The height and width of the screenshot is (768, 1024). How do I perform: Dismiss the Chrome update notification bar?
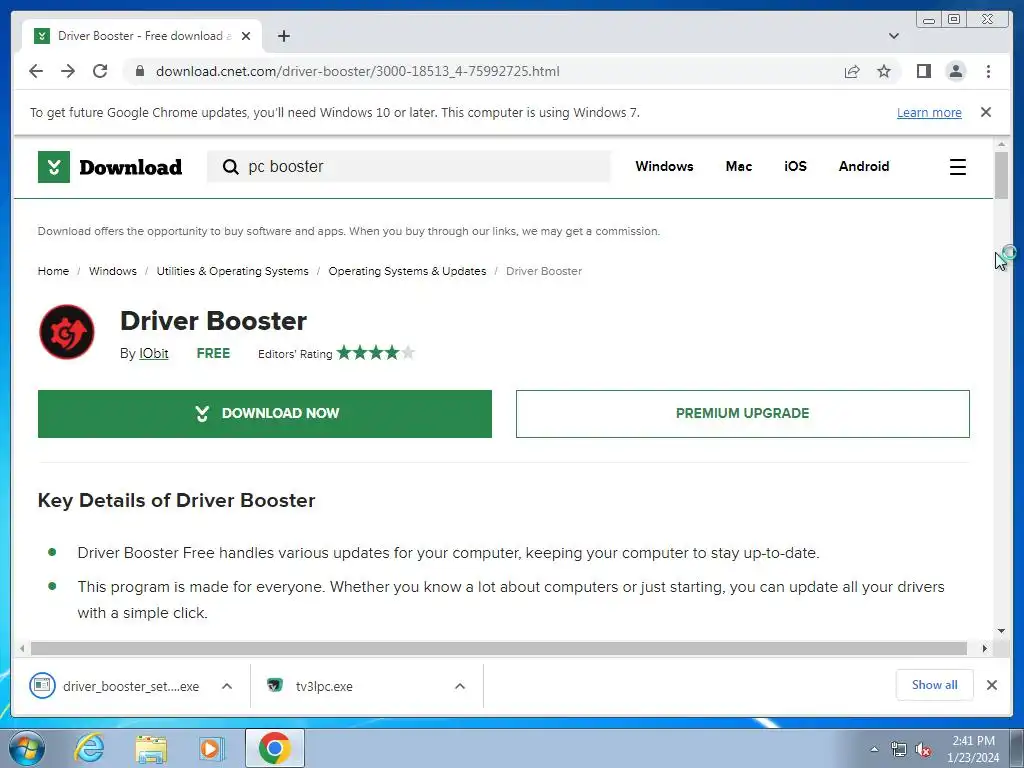click(x=986, y=112)
